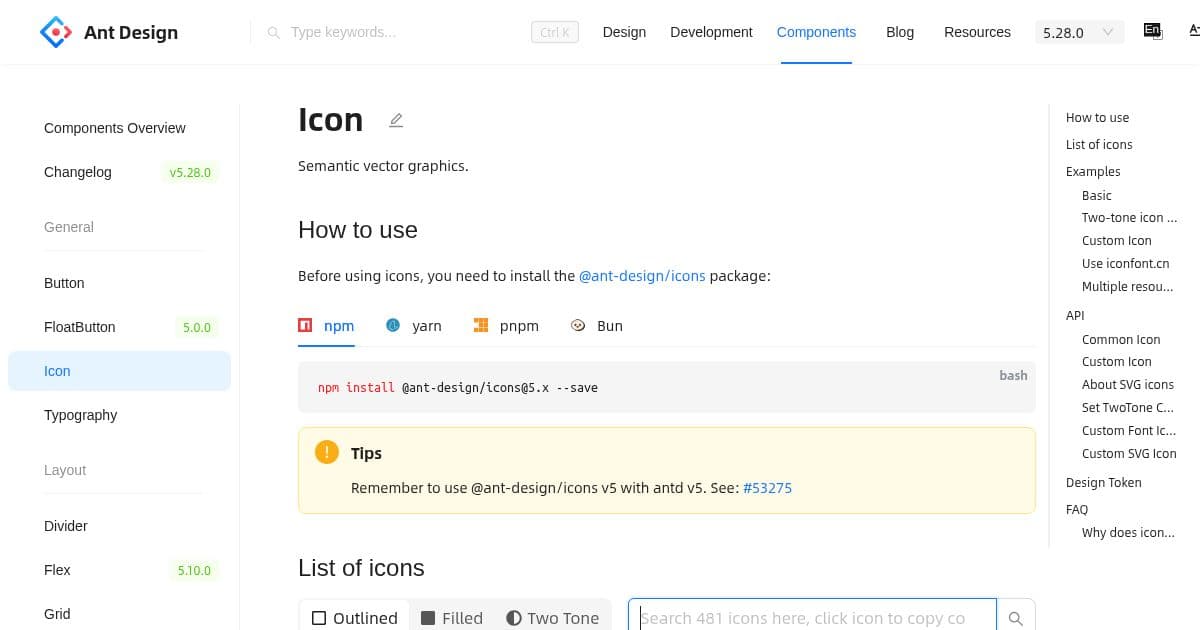Jump to Custom Font Ic... anchor
Image resolution: width=1200 pixels, height=630 pixels.
[1129, 430]
